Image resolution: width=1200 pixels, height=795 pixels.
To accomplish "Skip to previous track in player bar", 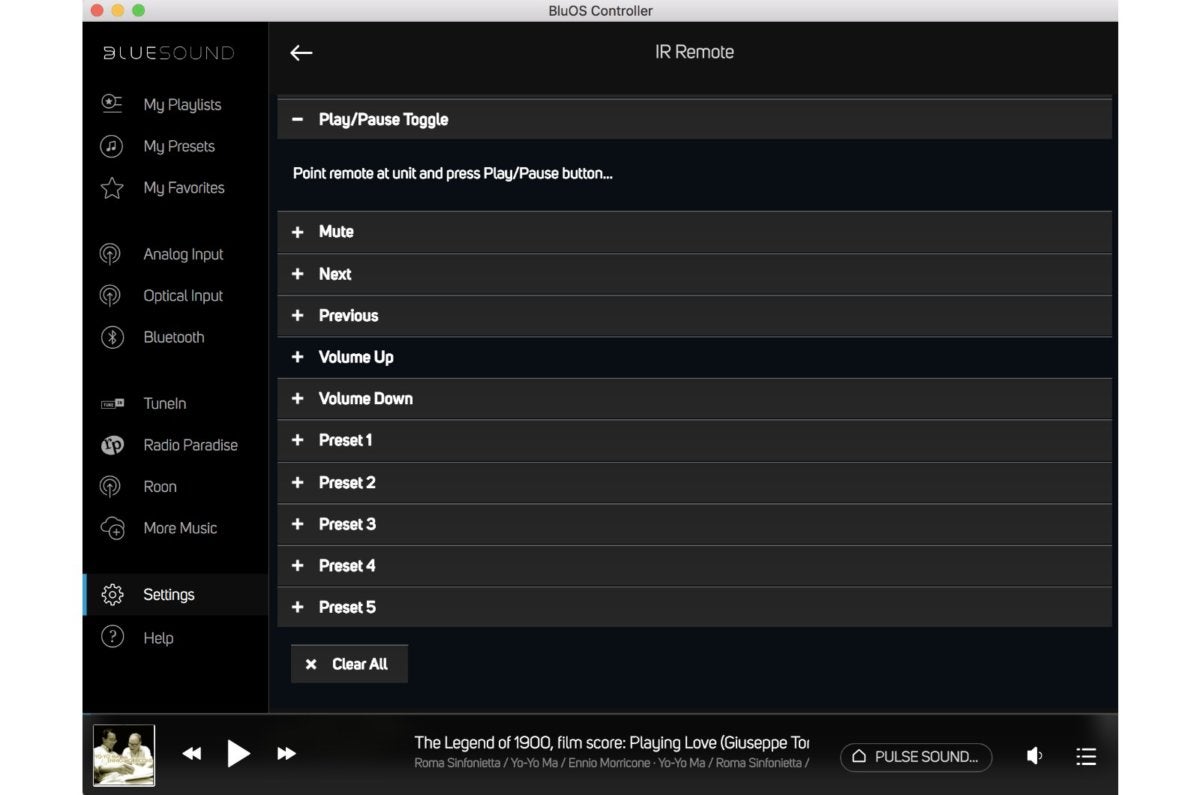I will click(191, 754).
